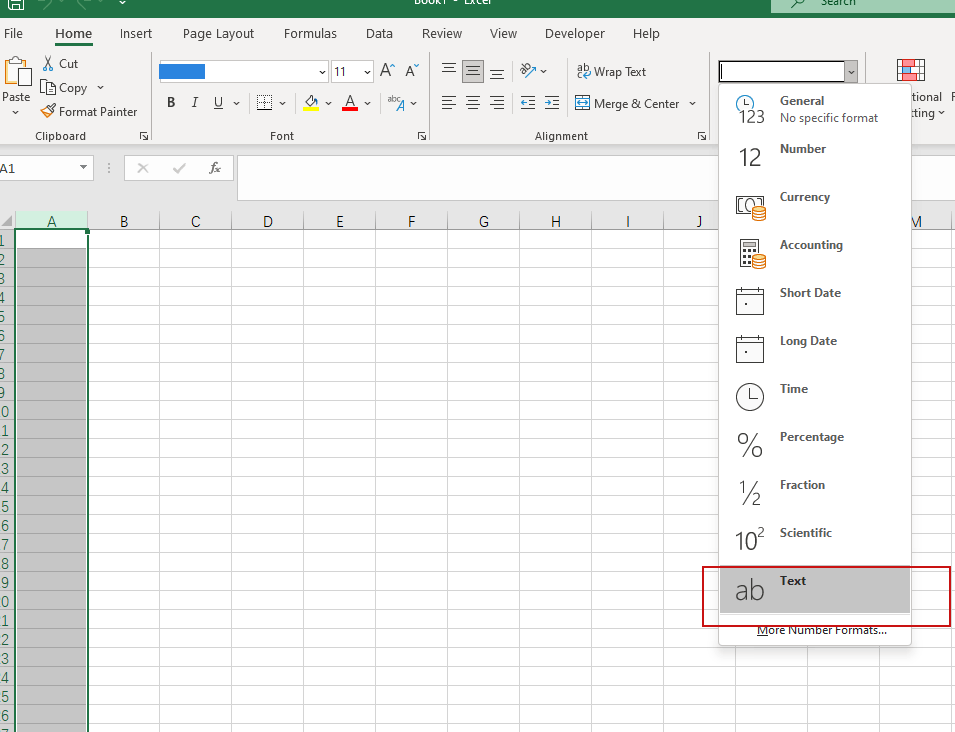The image size is (955, 732).
Task: Apply borders using the borders icon
Action: coord(264,103)
